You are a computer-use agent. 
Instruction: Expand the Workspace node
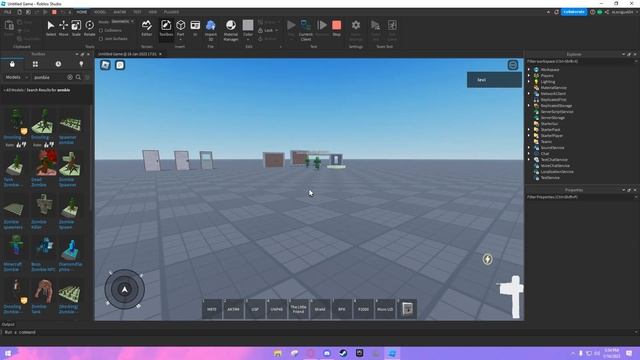[529, 69]
